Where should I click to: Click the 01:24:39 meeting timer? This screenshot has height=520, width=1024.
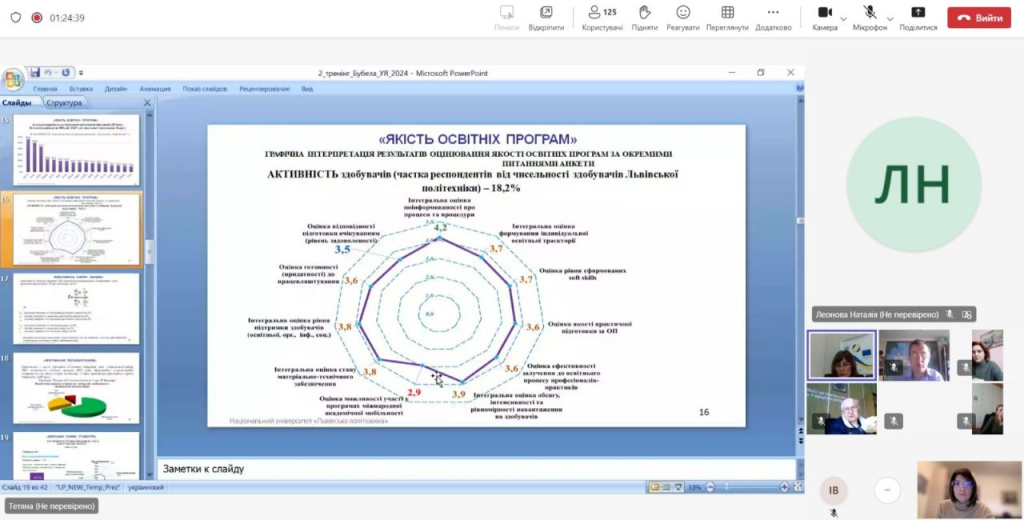pos(67,18)
